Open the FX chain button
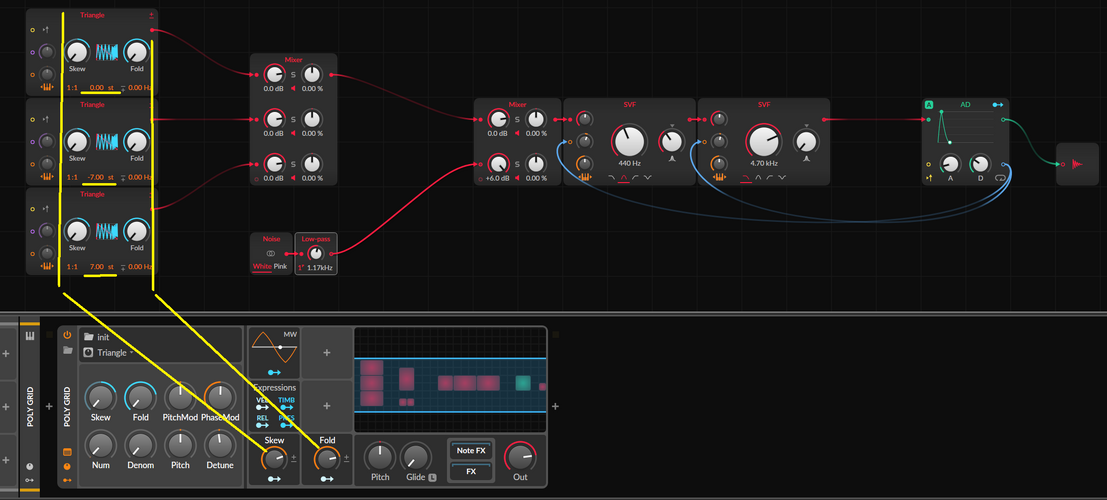1107x500 pixels. click(x=471, y=471)
